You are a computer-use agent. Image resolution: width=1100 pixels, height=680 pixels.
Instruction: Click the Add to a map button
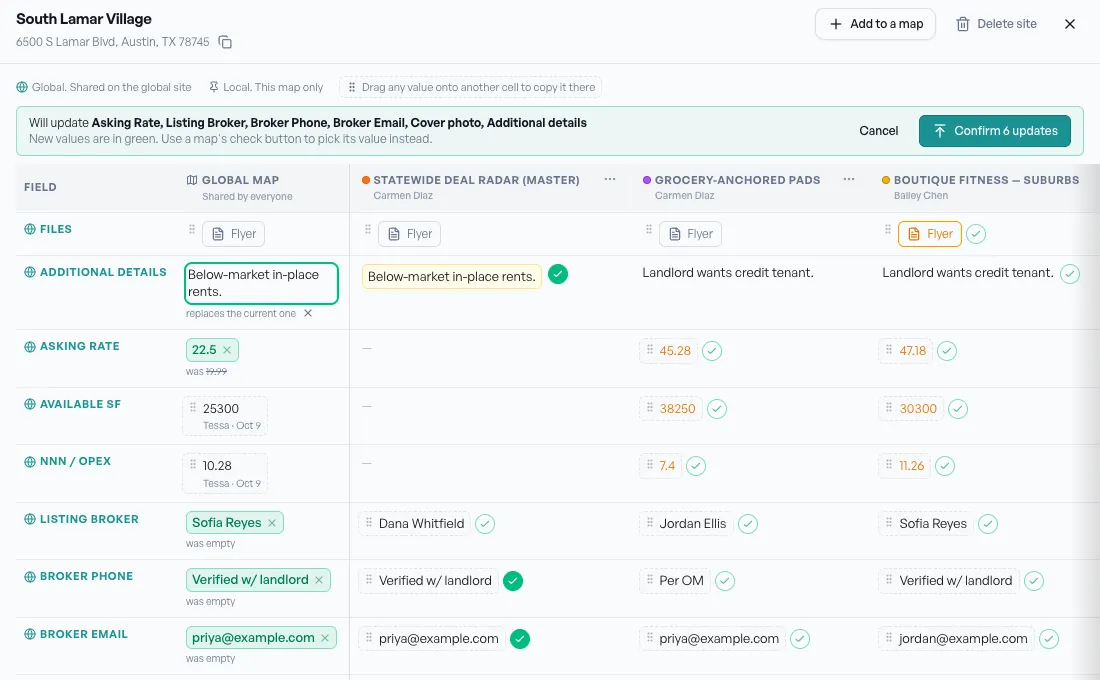(875, 24)
